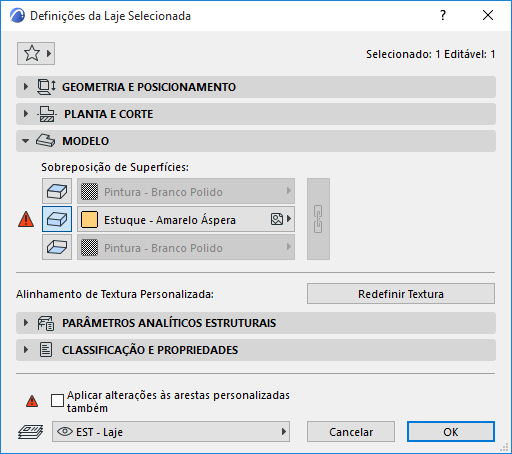Screen dimensions: 512x454
Task: Expand the Planta e Corte panel
Action: tap(256, 114)
